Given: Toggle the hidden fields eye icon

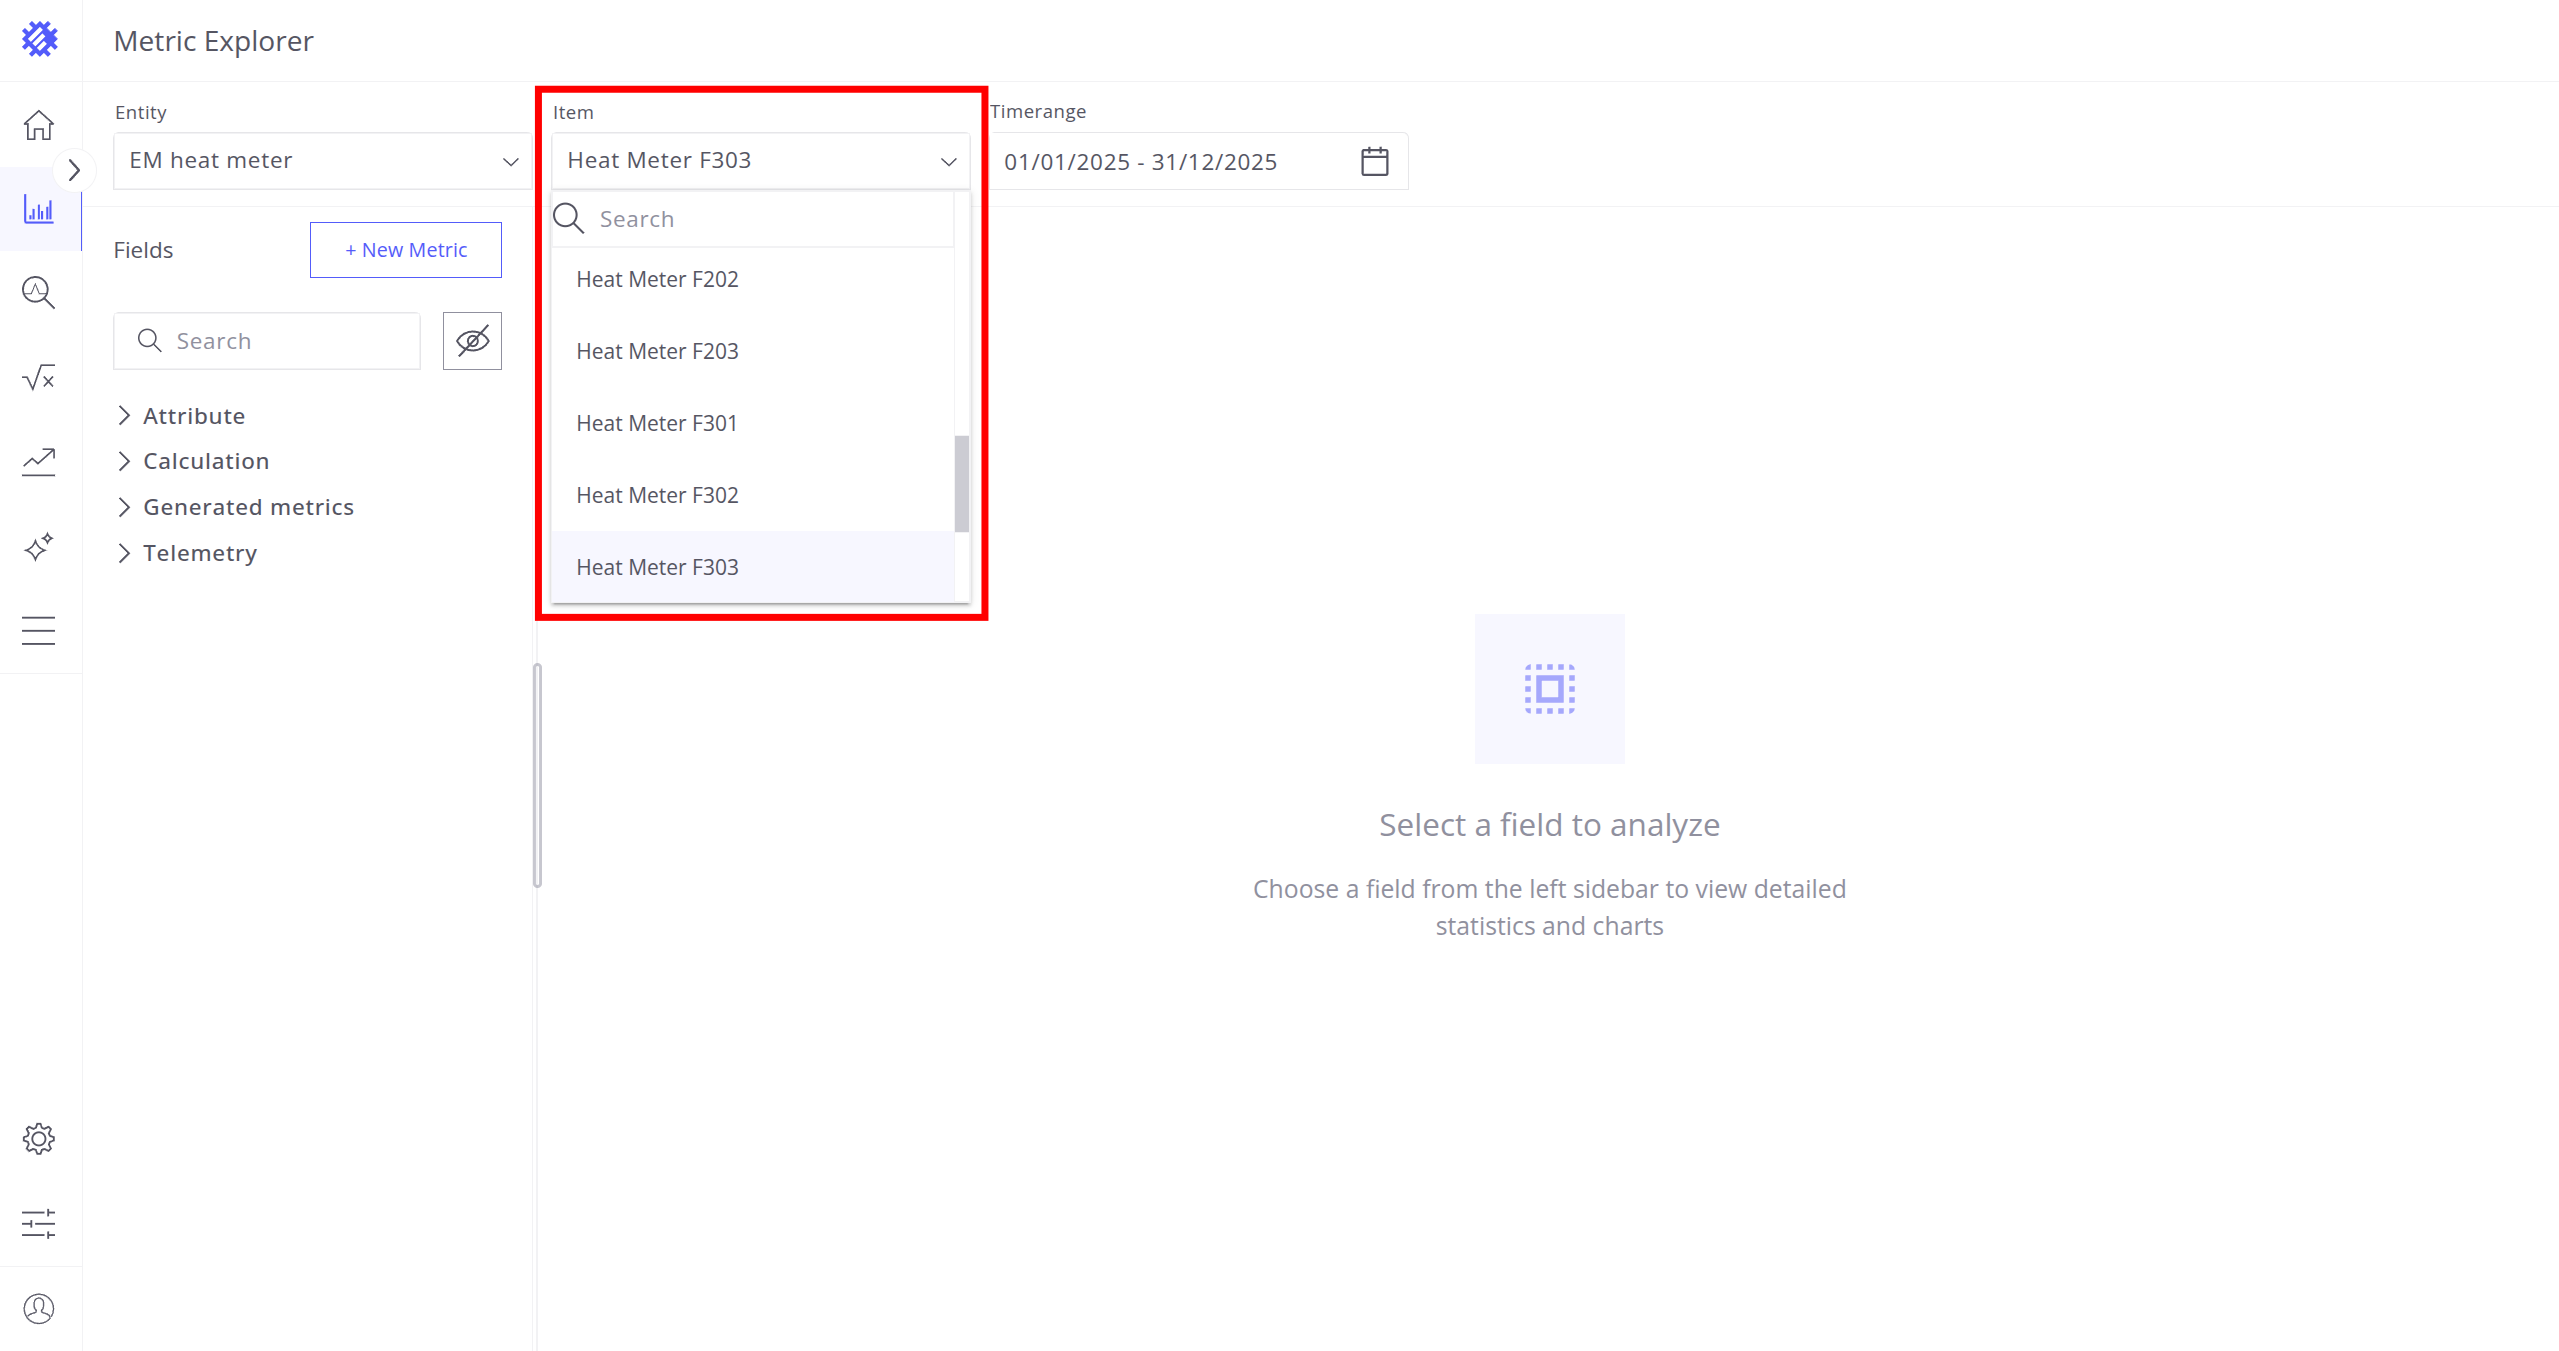Looking at the screenshot, I should [472, 341].
